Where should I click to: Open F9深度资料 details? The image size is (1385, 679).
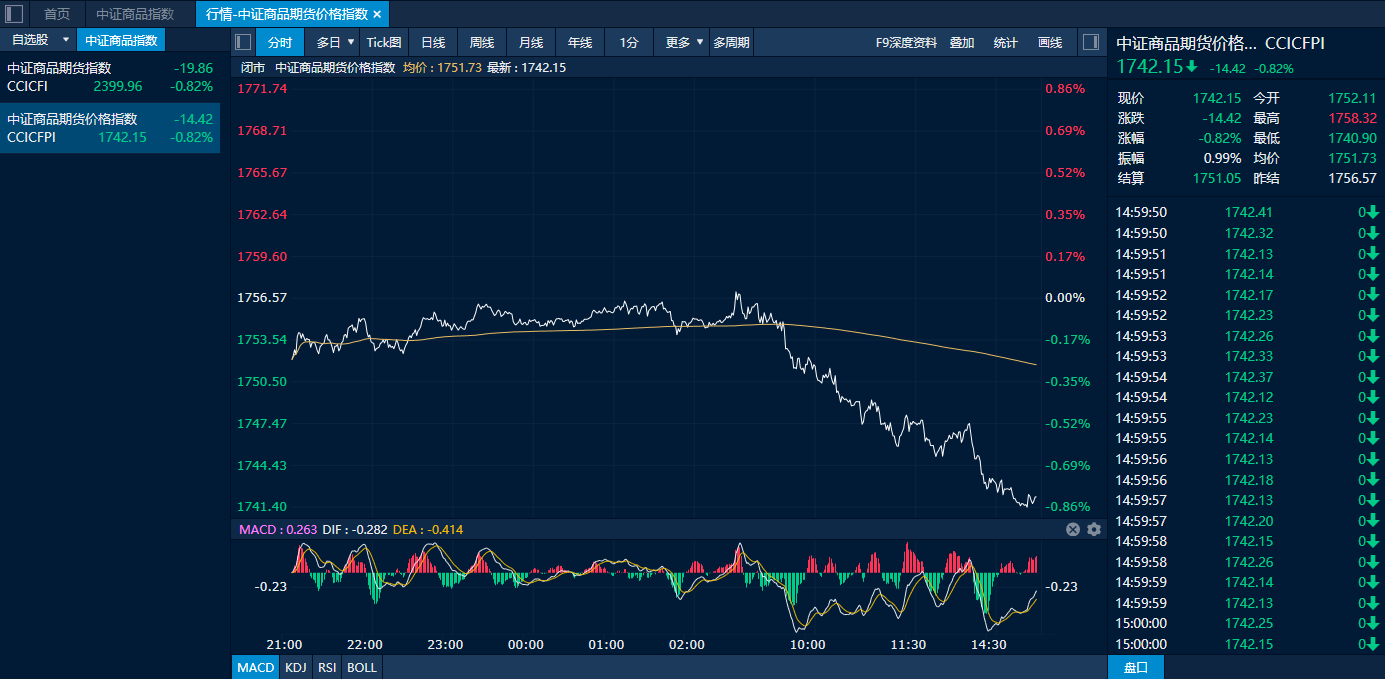pyautogui.click(x=906, y=42)
